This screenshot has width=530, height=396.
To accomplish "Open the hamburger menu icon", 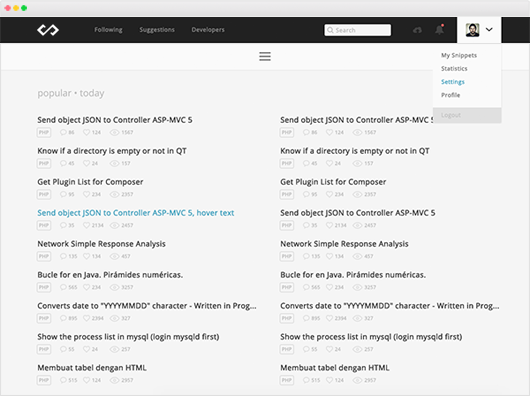I will point(265,56).
